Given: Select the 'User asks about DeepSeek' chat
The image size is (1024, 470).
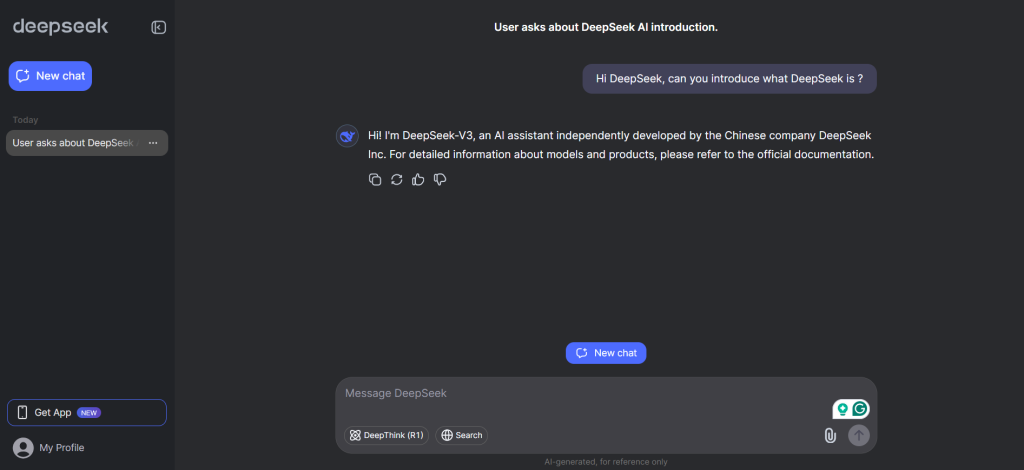Looking at the screenshot, I should click(x=73, y=143).
